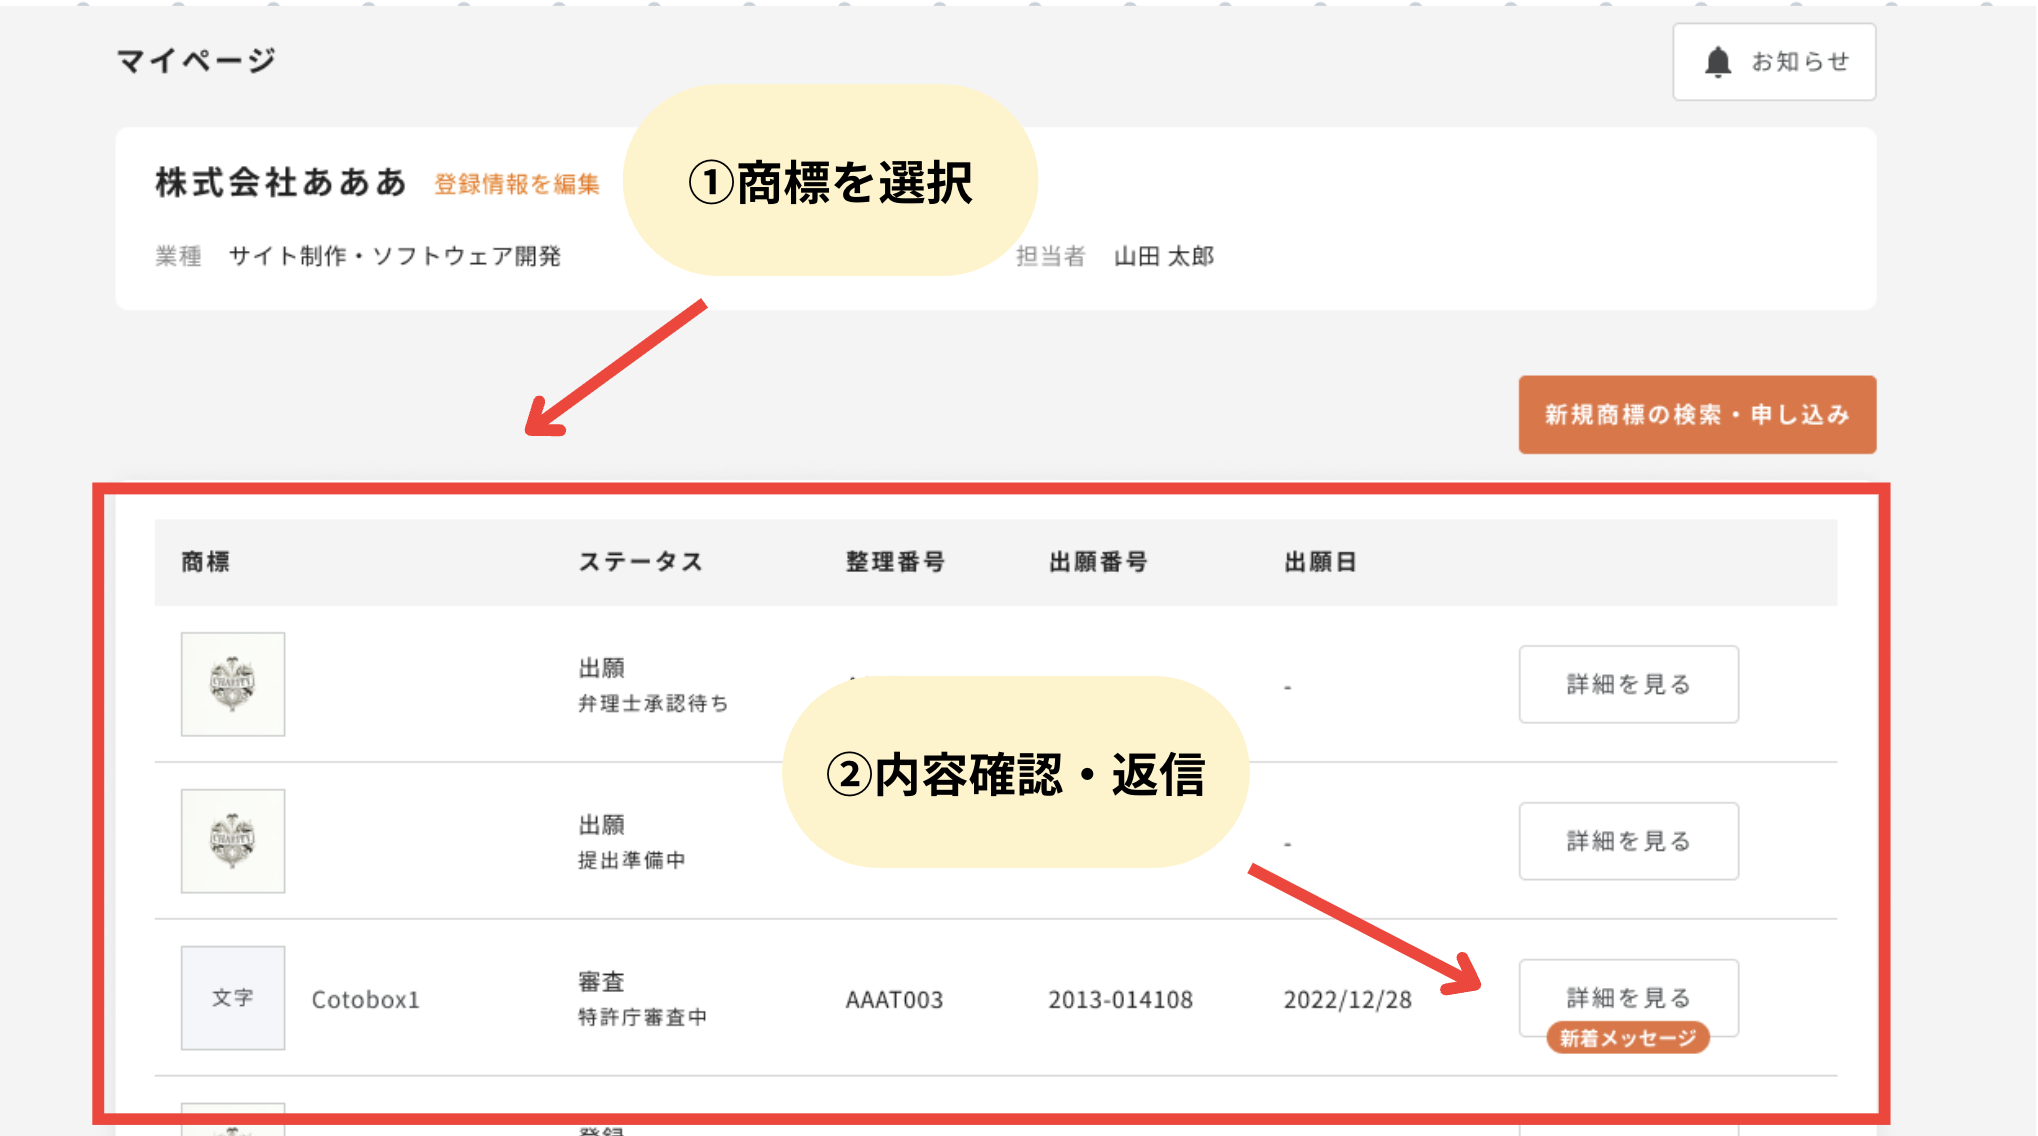
Task: Click 詳細を見る for 提出準備中 row
Action: coord(1627,841)
